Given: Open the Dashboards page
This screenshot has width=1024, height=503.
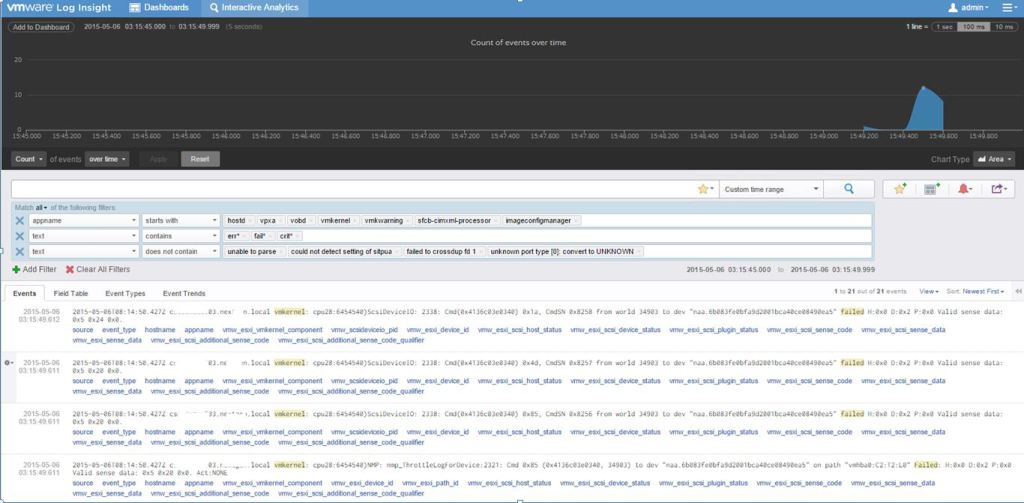Looking at the screenshot, I should click(159, 8).
